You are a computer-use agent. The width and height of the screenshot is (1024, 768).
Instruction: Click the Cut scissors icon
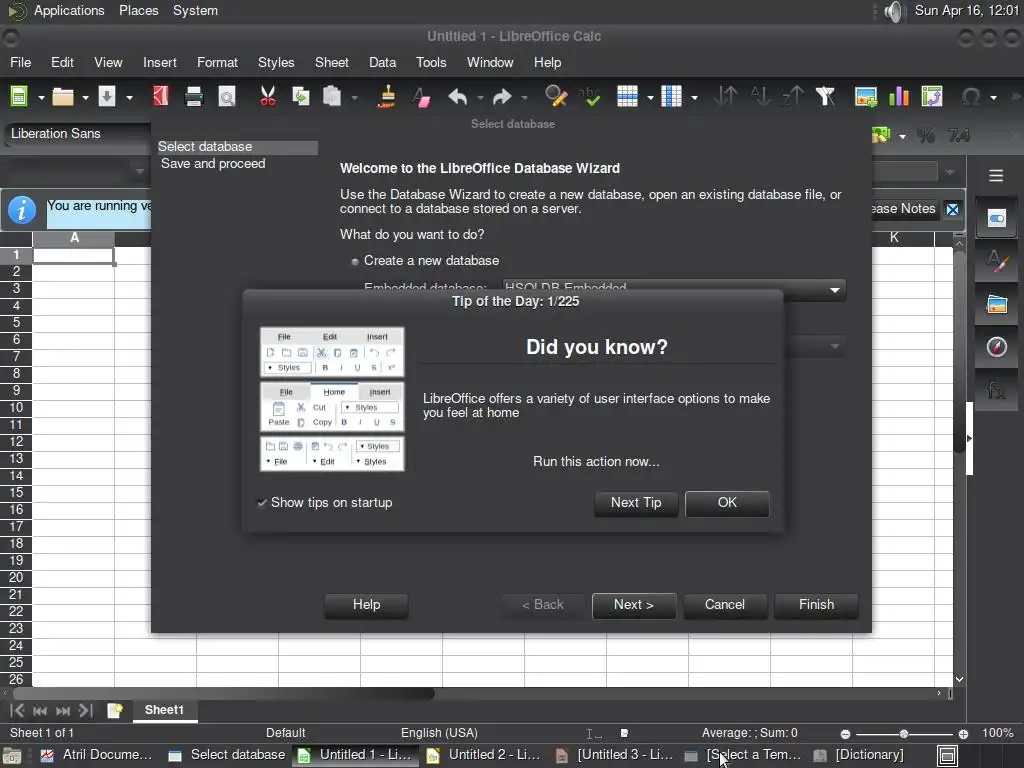pos(268,97)
